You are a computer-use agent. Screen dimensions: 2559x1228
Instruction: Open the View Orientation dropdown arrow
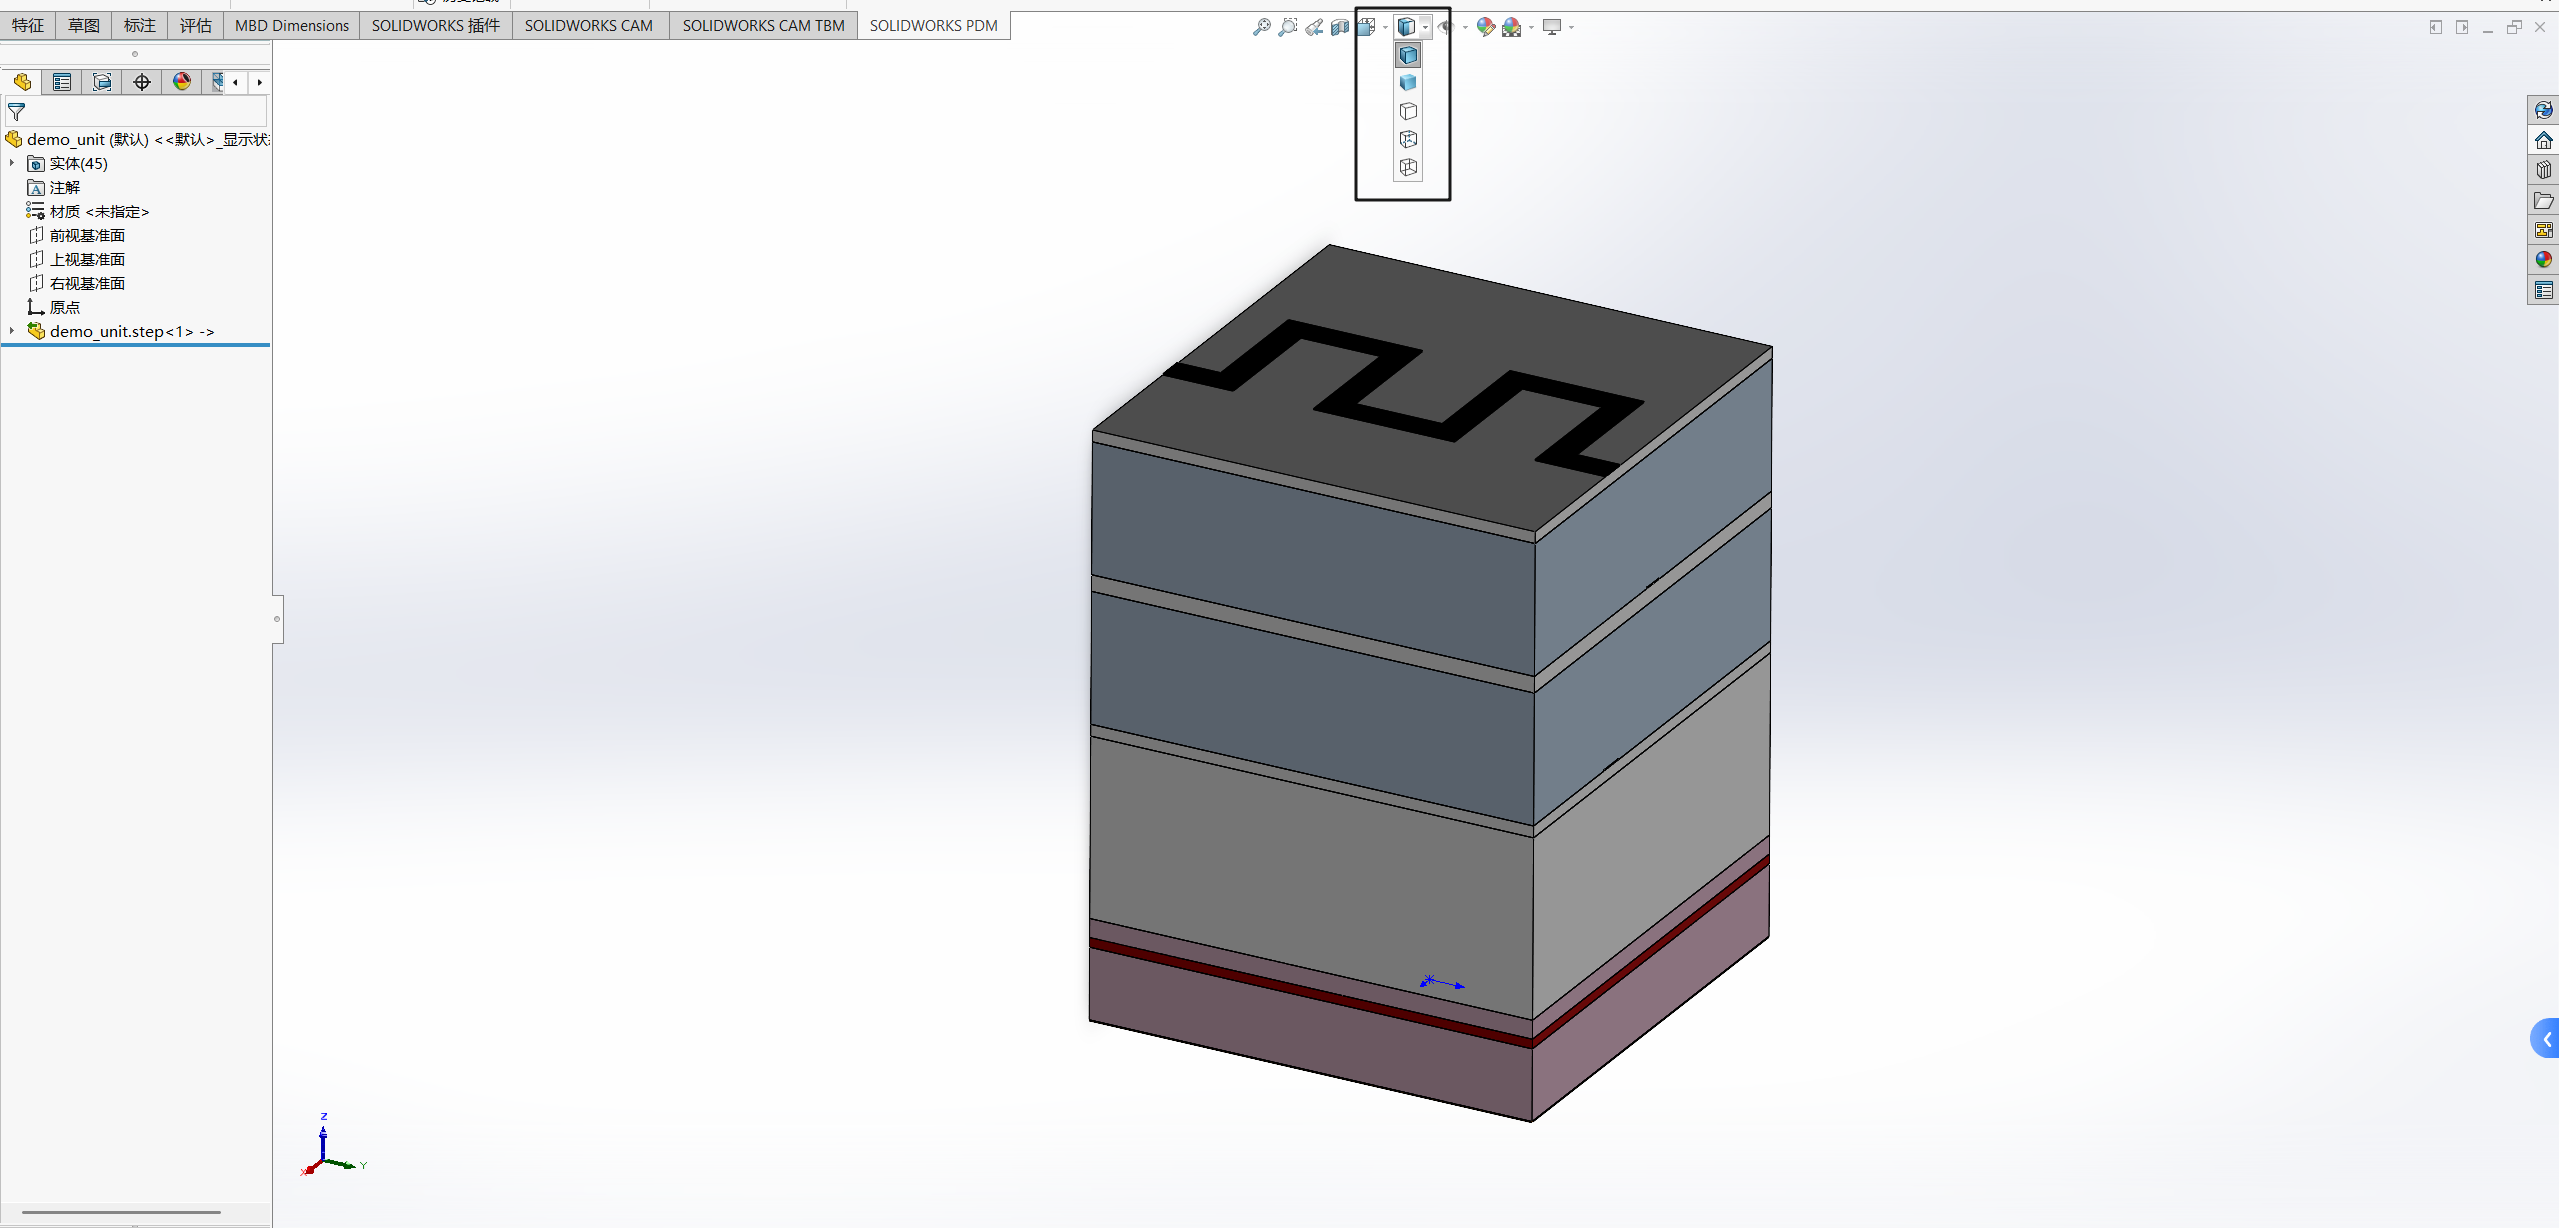click(x=1383, y=27)
